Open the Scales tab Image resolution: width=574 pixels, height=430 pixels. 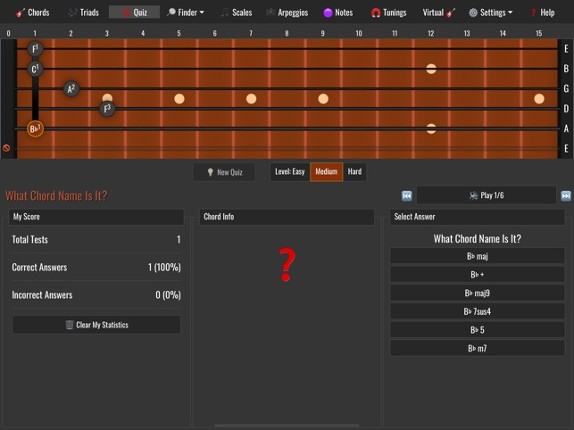(x=236, y=13)
